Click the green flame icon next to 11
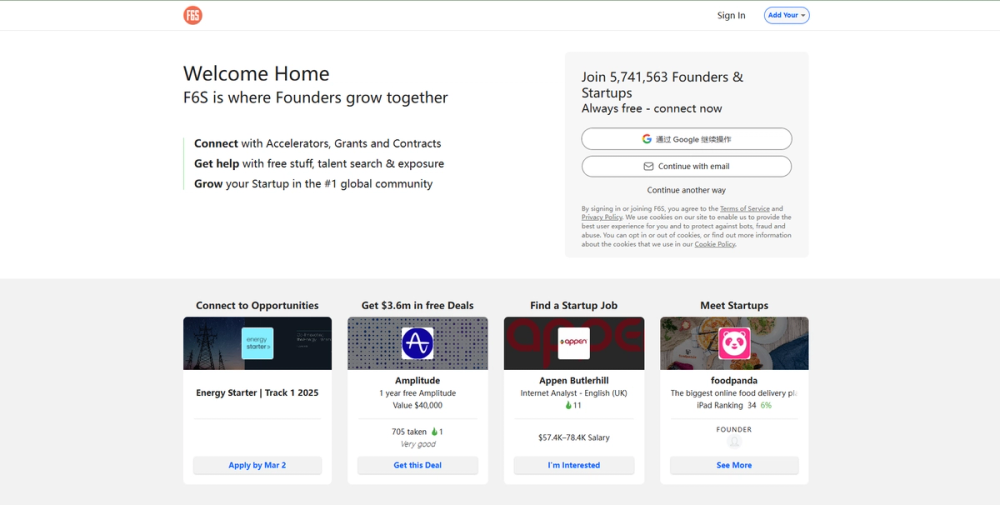Screen dimensions: 1000x505 568,406
